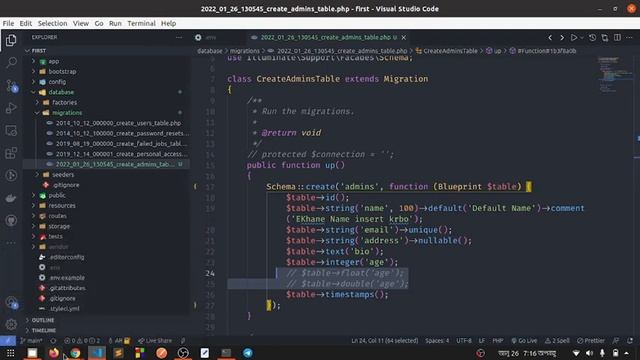Open the Manage gear menu

11,324
